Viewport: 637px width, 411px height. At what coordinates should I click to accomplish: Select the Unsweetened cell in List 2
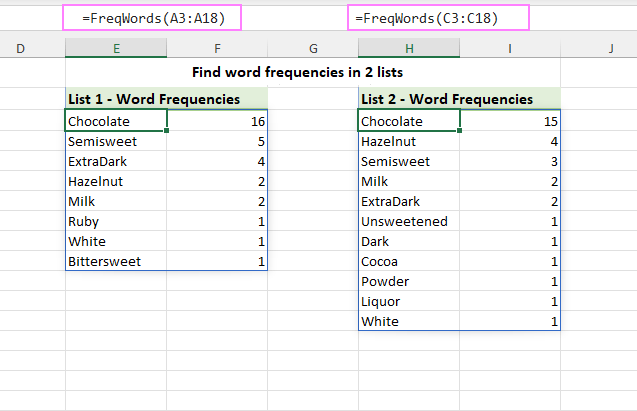(x=409, y=221)
